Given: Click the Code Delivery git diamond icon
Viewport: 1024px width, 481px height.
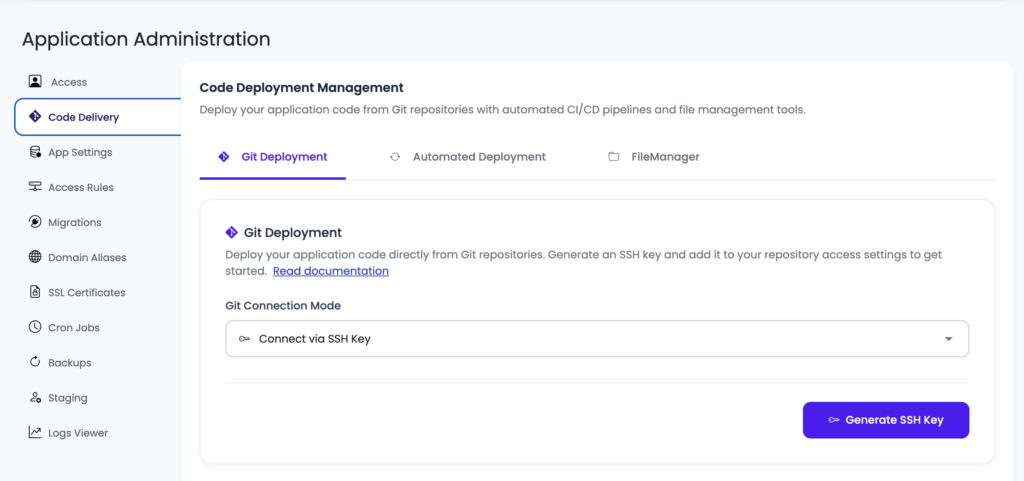Looking at the screenshot, I should (x=35, y=117).
